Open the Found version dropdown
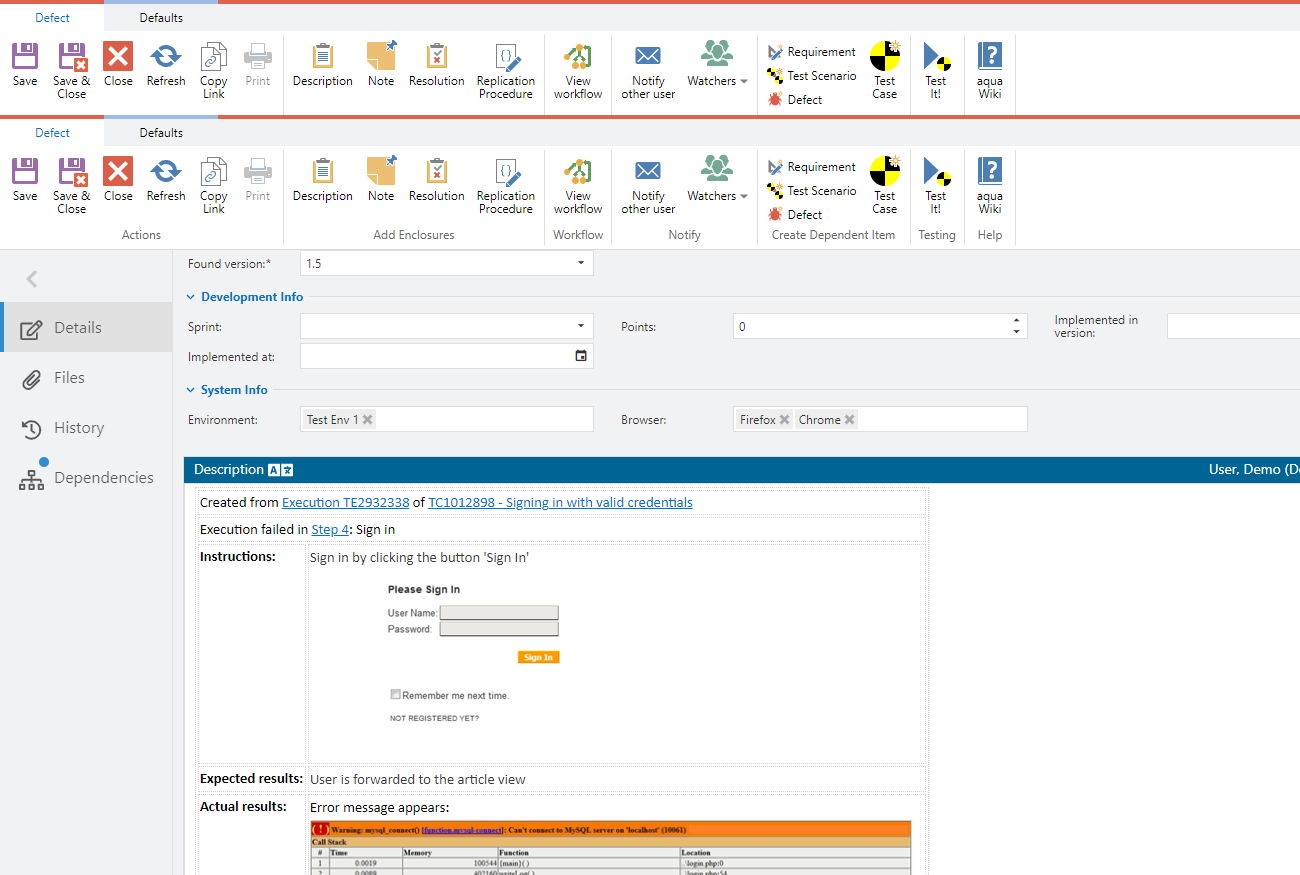Image resolution: width=1300 pixels, height=875 pixels. (581, 263)
